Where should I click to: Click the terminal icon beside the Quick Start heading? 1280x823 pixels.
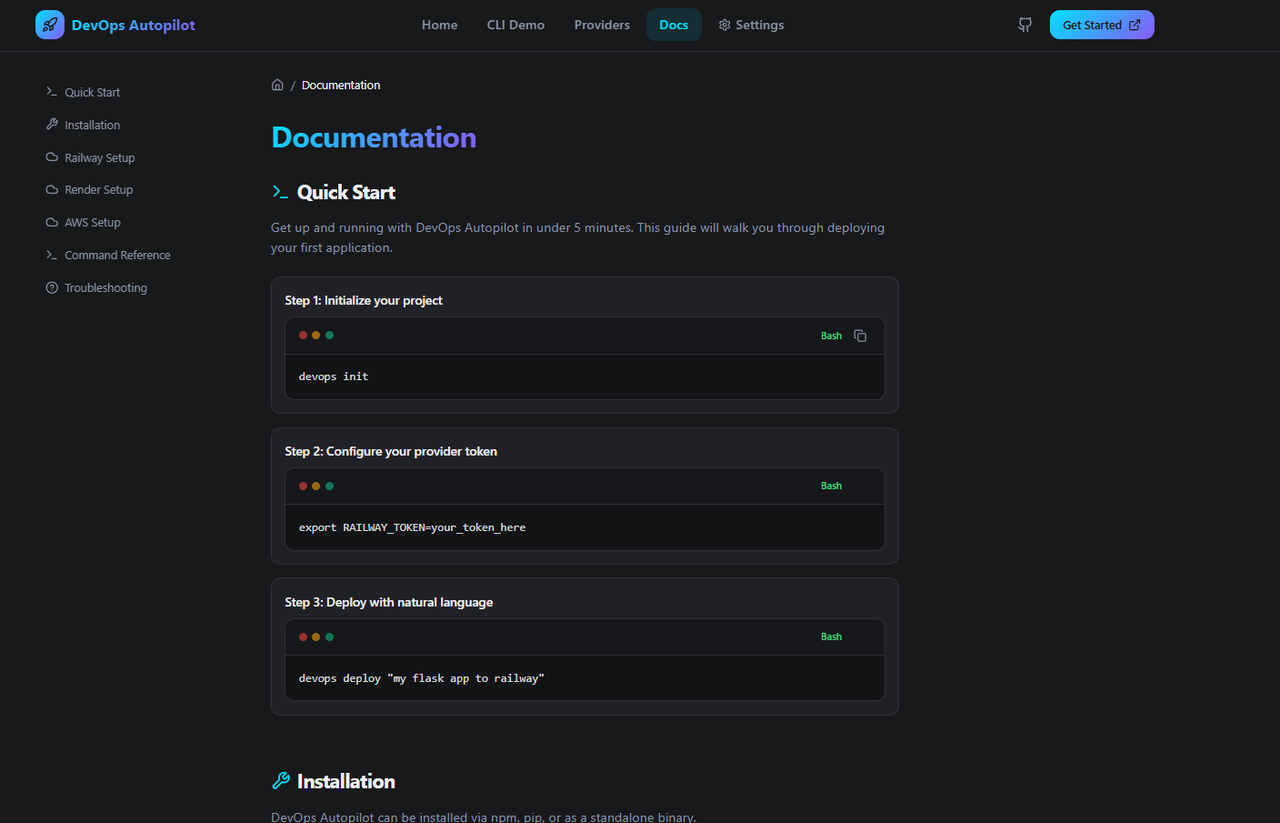(280, 192)
